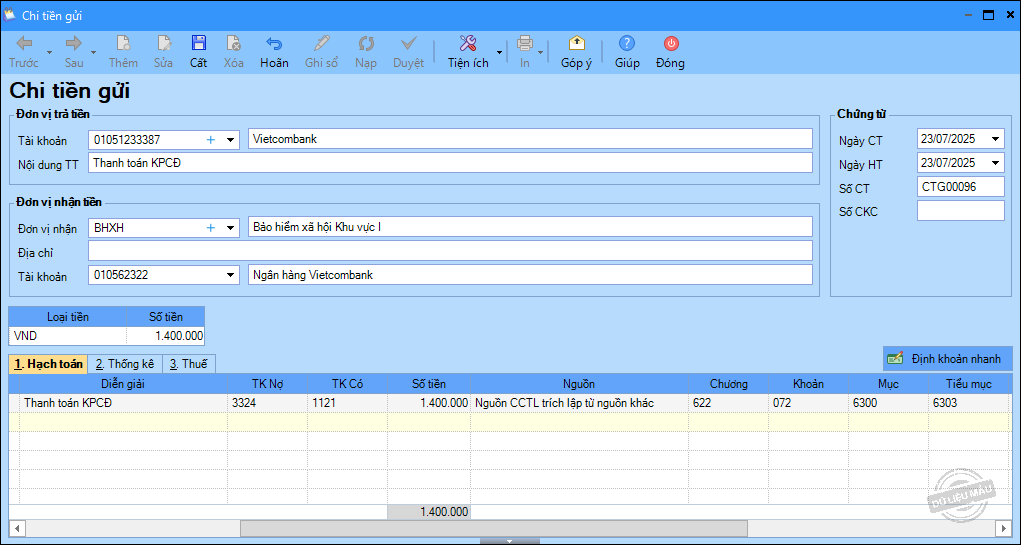The height and width of the screenshot is (545, 1021).
Task: Expand the In (print) dropdown arrow
Action: 540,52
